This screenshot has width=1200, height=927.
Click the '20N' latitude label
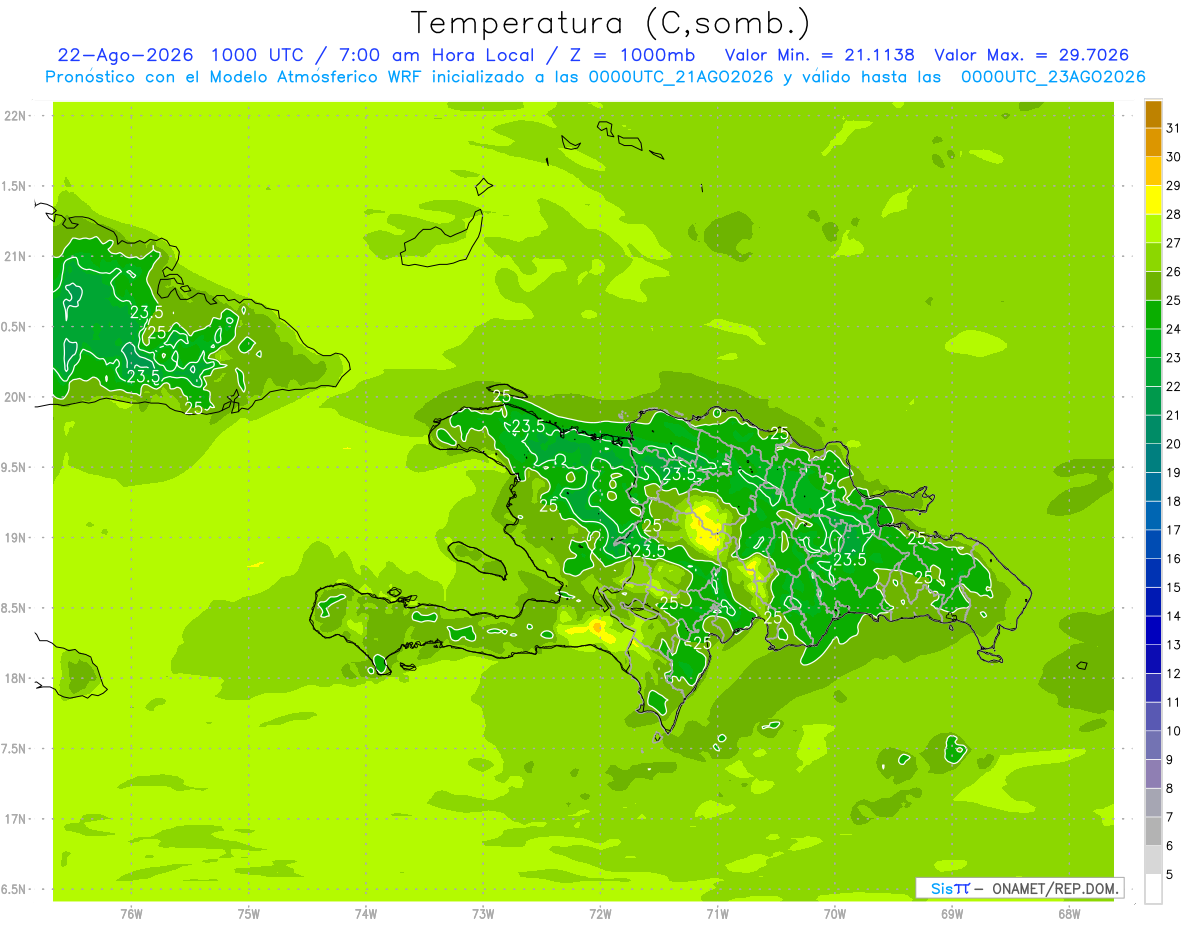click(15, 397)
